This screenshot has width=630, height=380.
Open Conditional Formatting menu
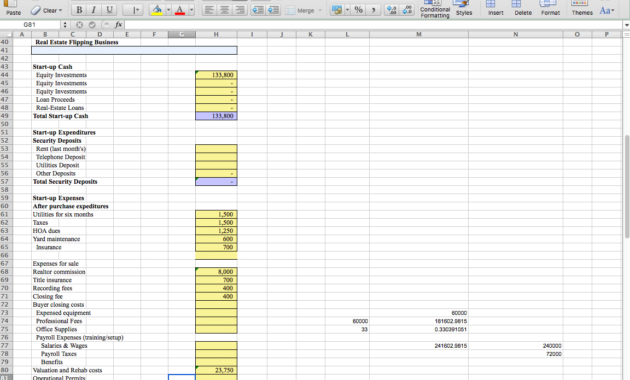tap(435, 9)
